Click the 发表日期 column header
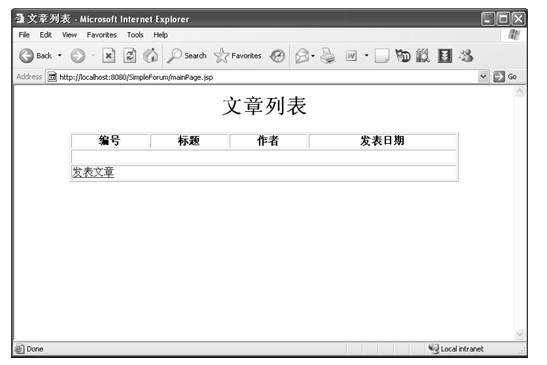 click(x=382, y=141)
